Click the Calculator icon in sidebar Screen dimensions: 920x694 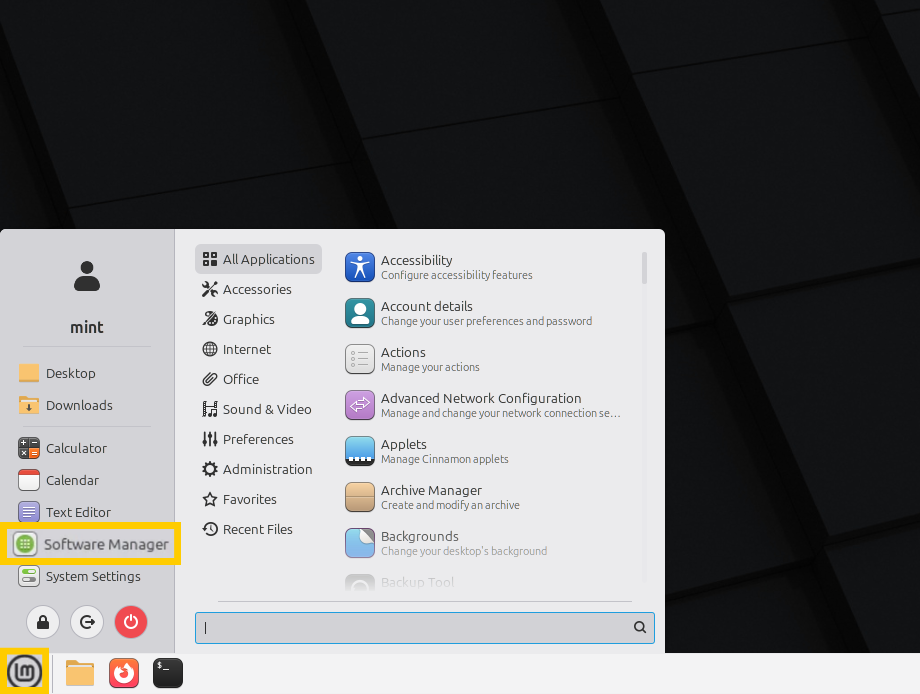pyautogui.click(x=29, y=448)
